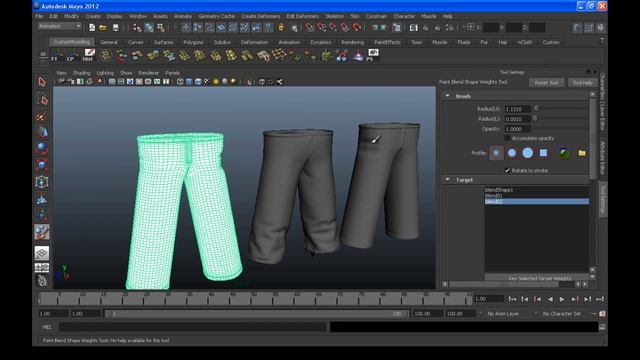
Task: Open the Skeleton menu
Action: 335,16
